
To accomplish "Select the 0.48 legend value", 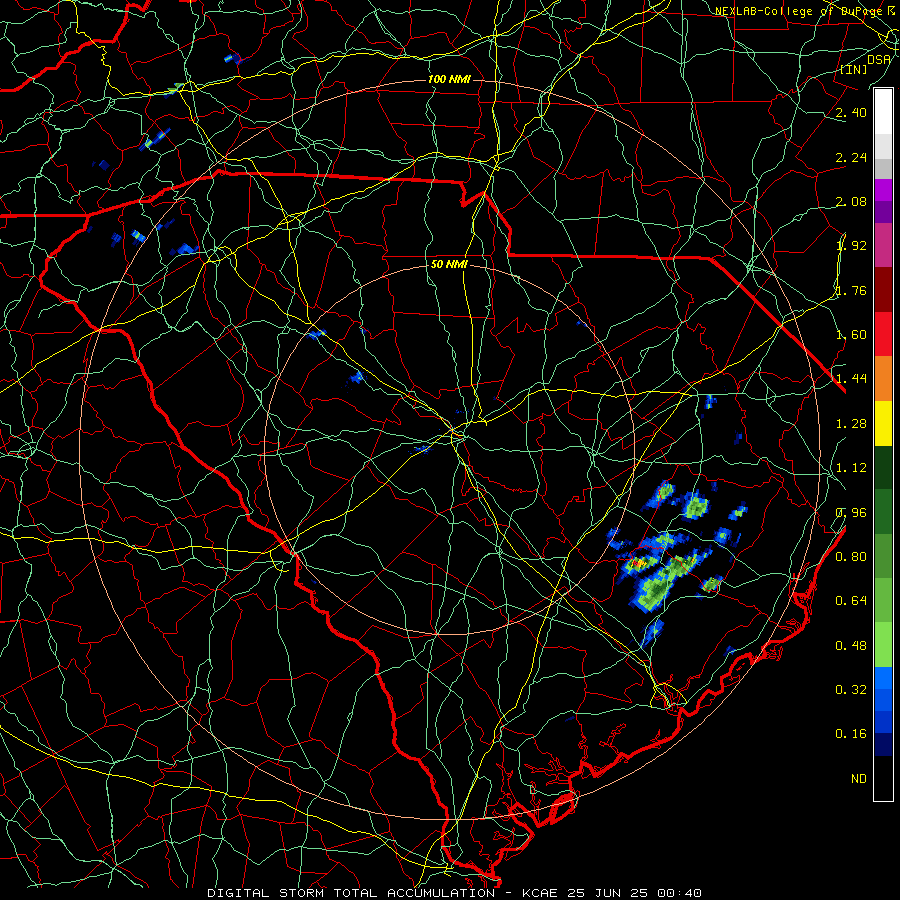I will click(851, 646).
